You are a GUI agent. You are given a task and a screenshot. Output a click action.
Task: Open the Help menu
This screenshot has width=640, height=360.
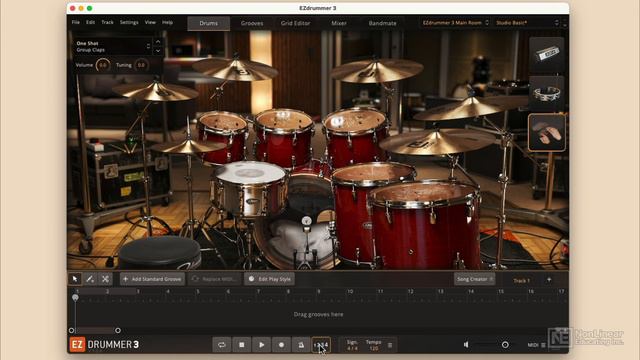coord(167,22)
